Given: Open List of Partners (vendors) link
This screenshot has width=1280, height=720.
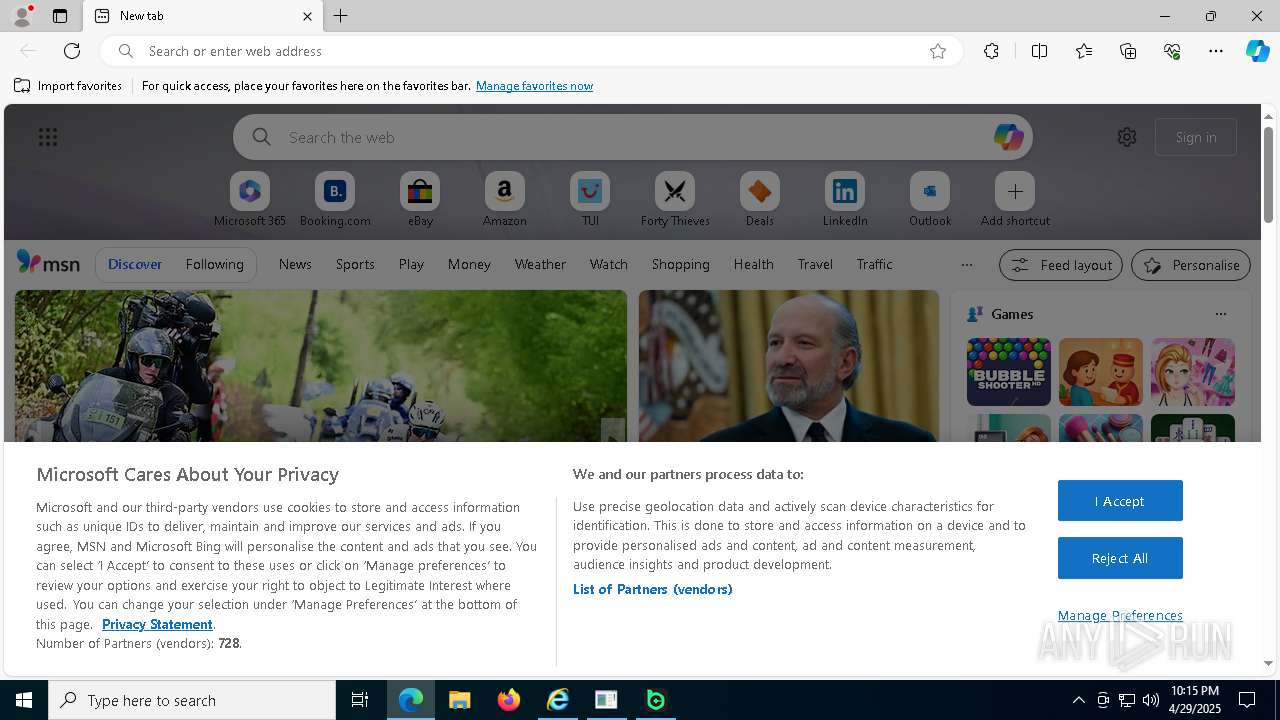Looking at the screenshot, I should (x=652, y=589).
